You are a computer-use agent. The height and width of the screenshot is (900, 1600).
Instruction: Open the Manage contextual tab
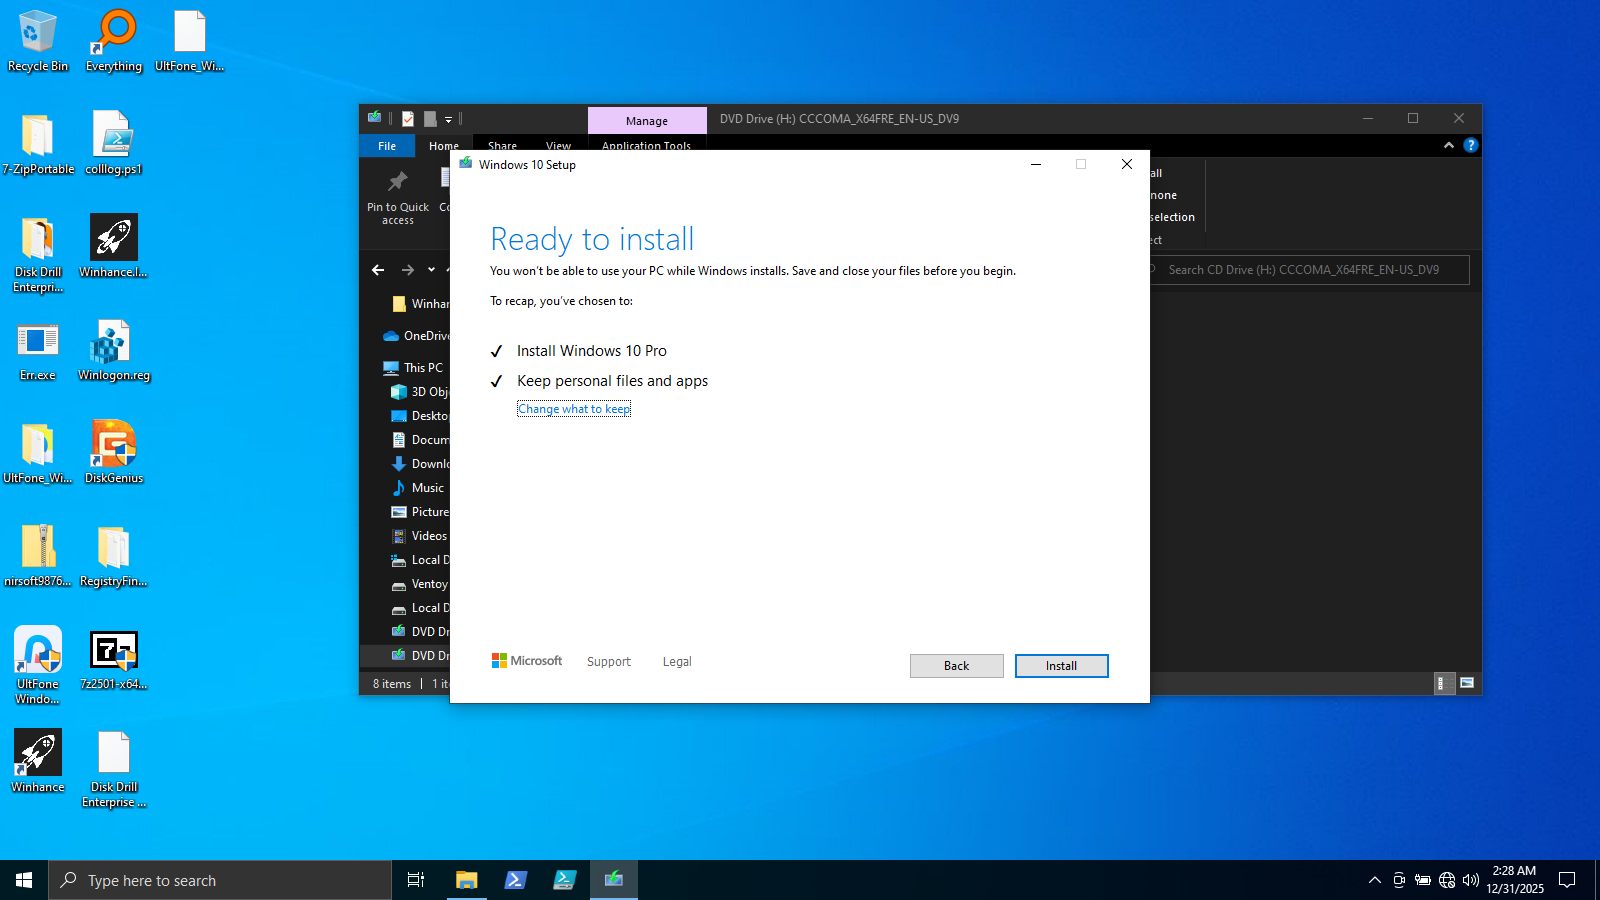tap(647, 120)
